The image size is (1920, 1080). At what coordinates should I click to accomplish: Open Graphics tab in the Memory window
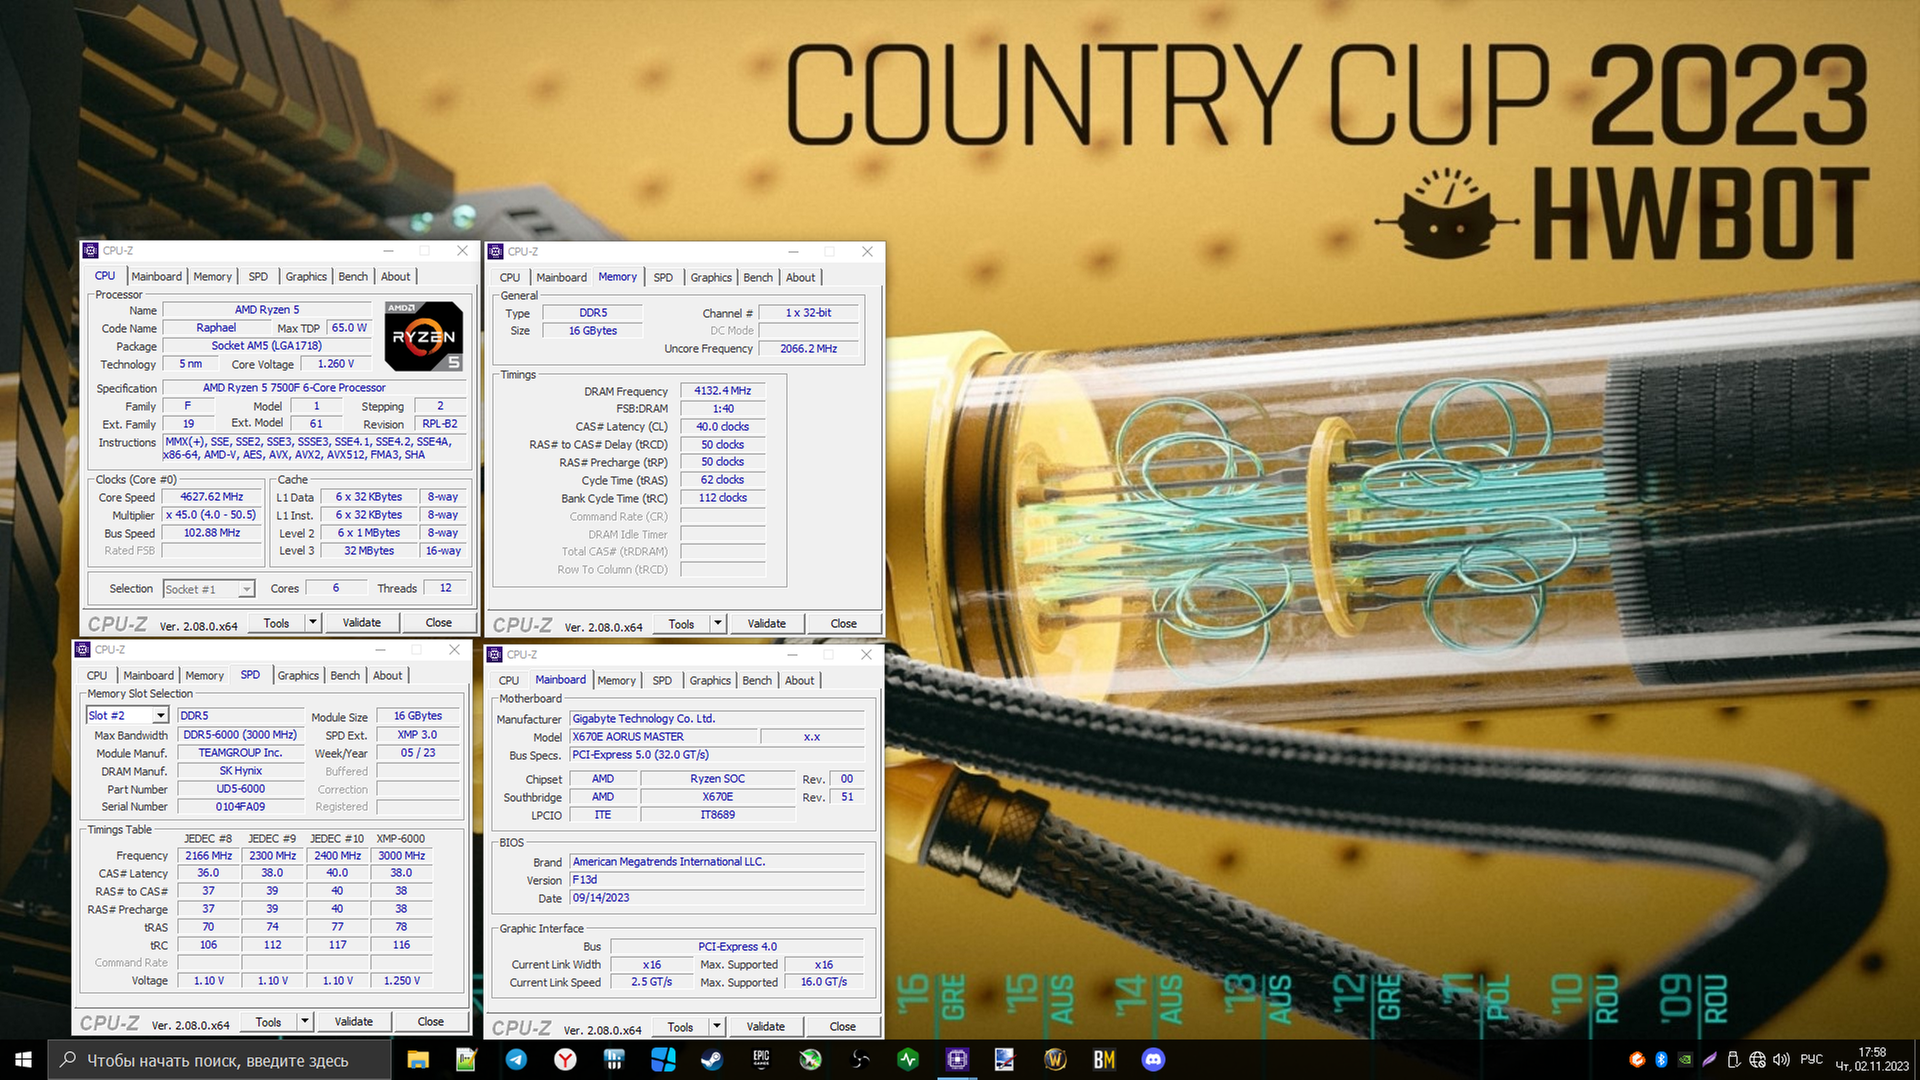(x=711, y=278)
